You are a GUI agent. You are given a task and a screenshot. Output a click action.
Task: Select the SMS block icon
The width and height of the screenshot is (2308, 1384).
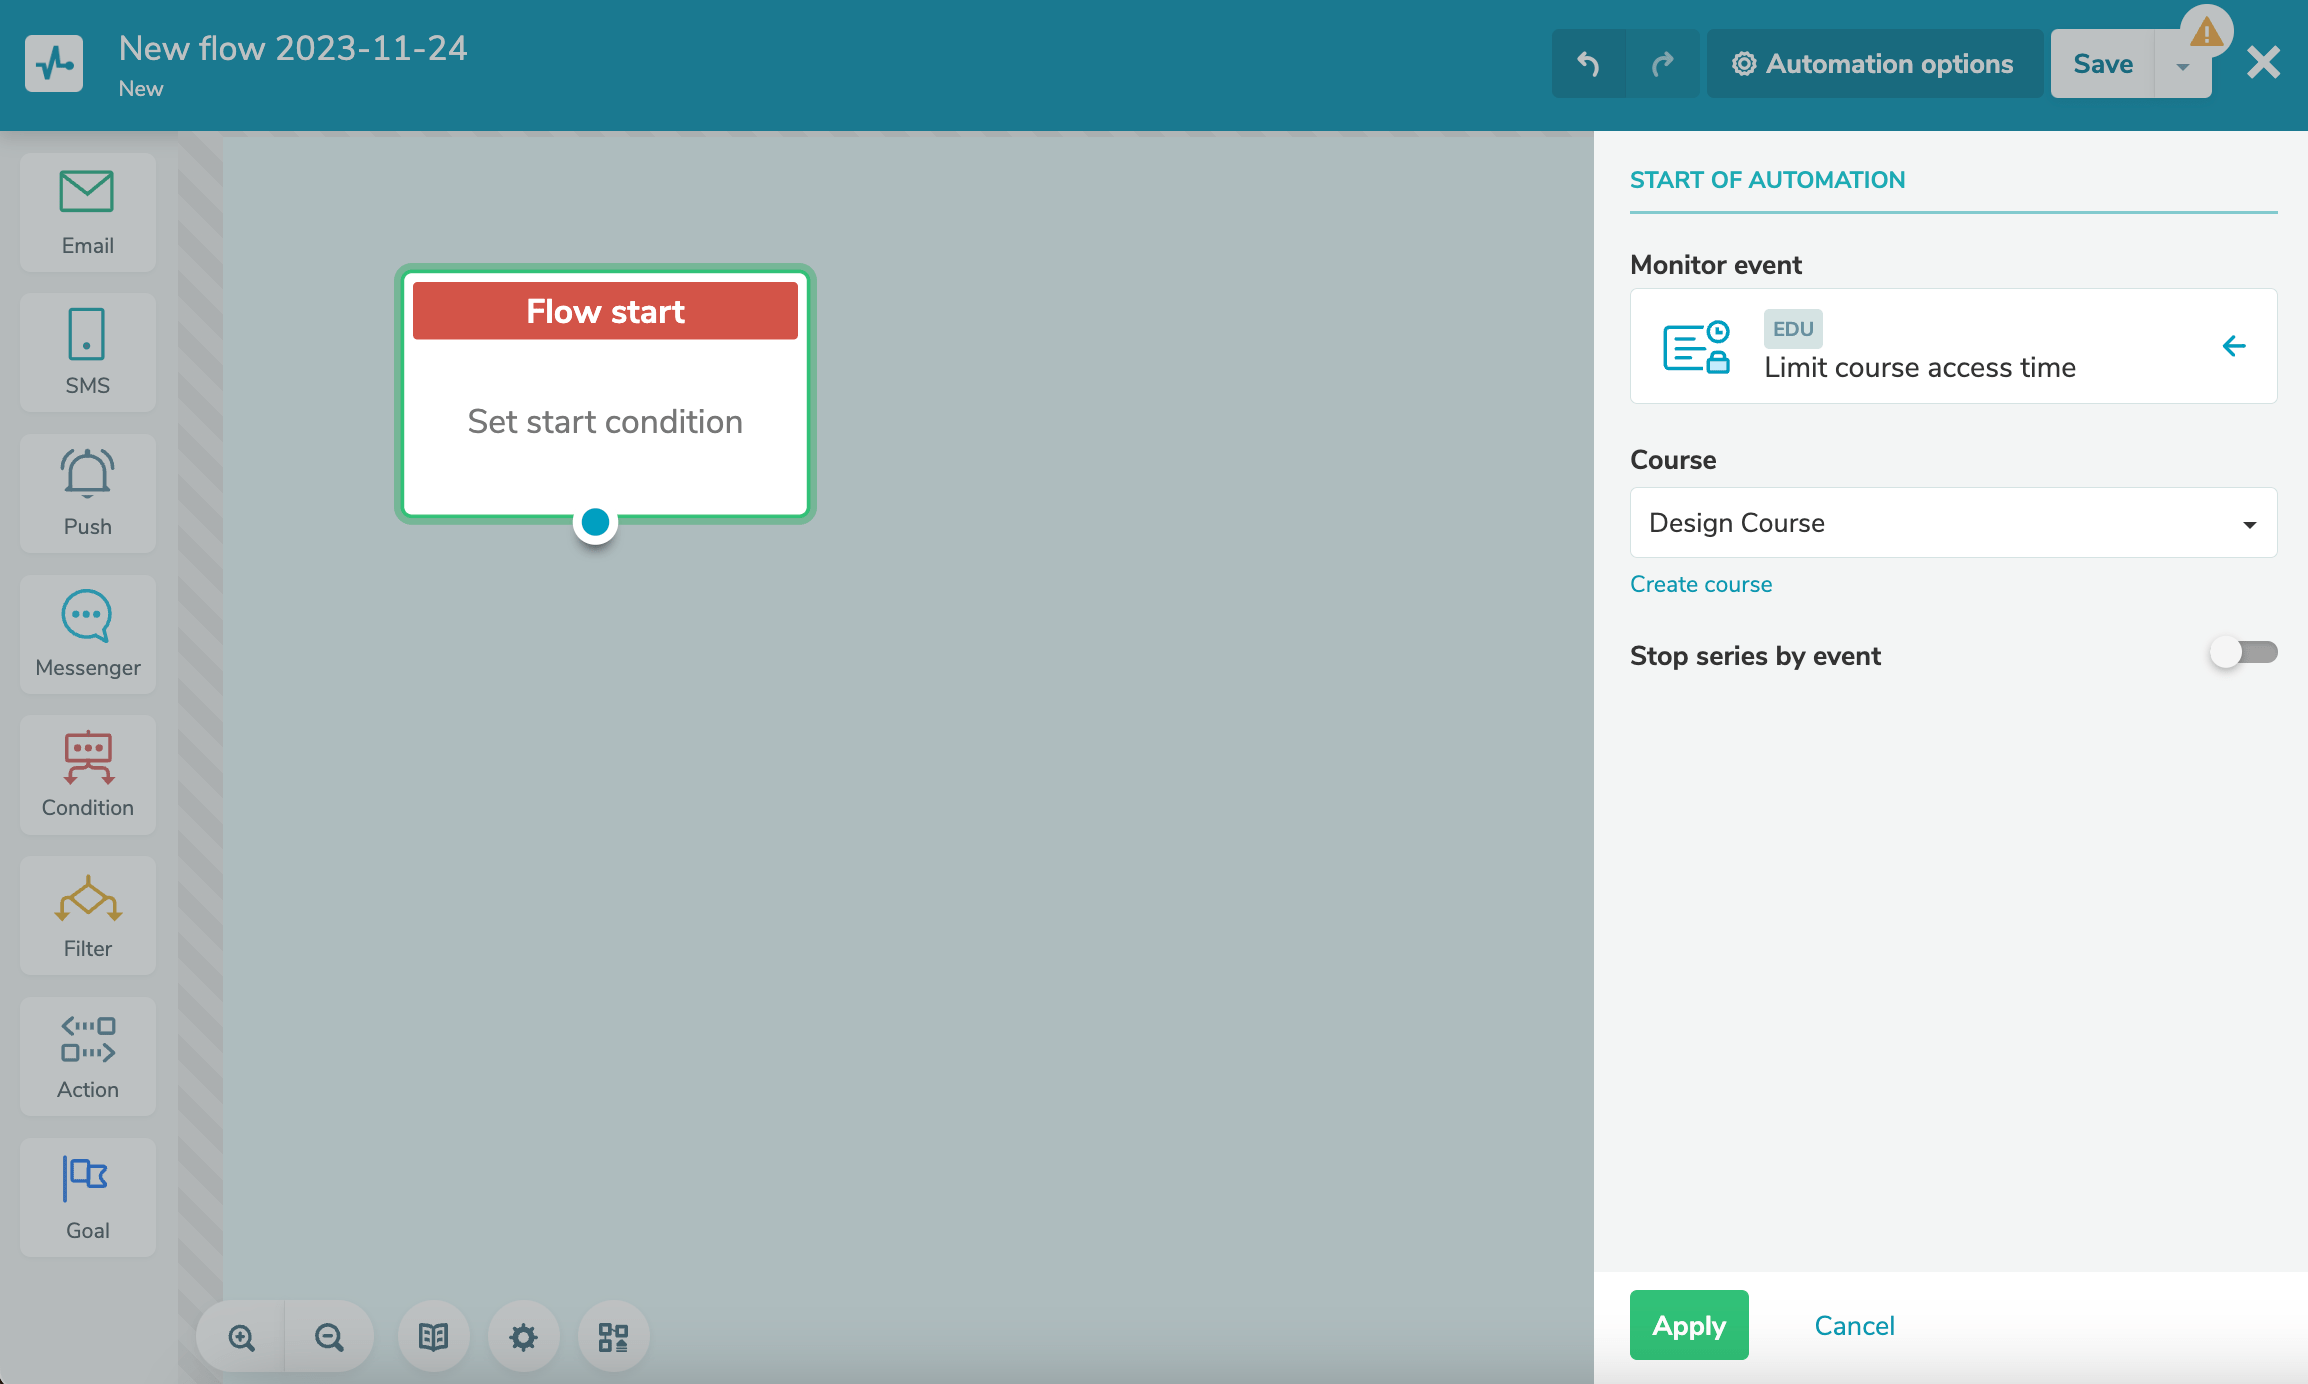[x=87, y=352]
